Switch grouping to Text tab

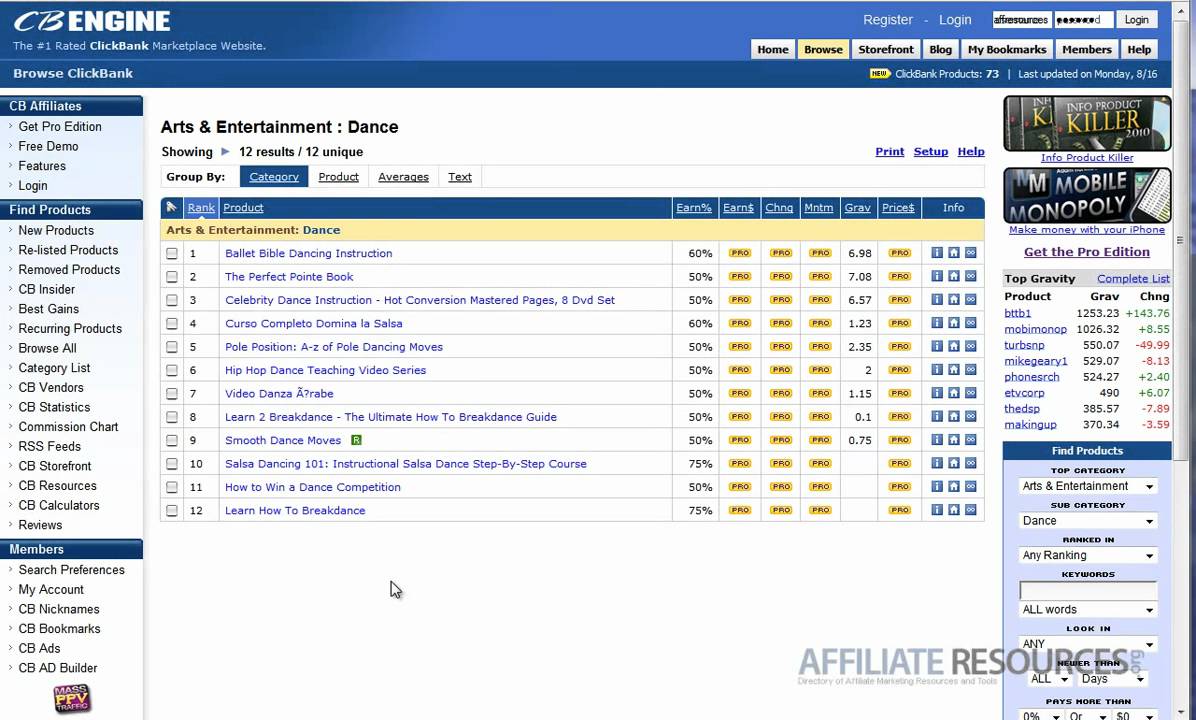pos(459,176)
